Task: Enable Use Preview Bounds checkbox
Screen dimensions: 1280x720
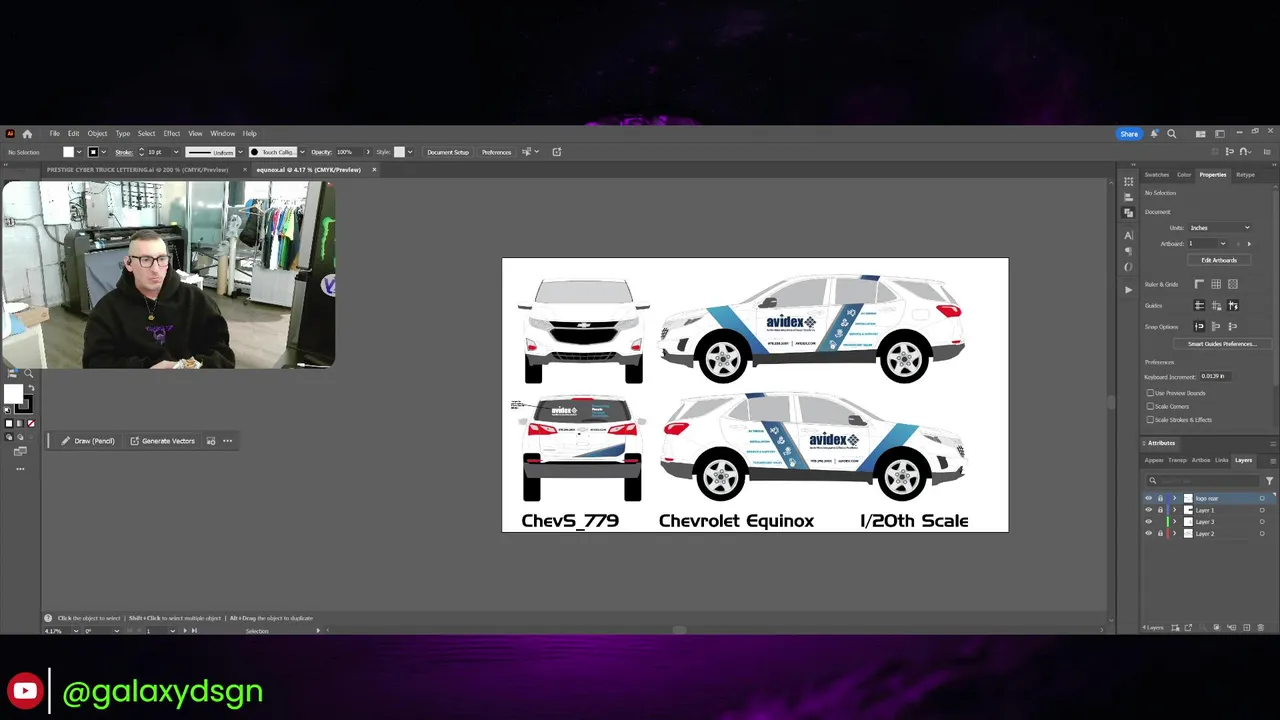Action: click(x=1150, y=393)
